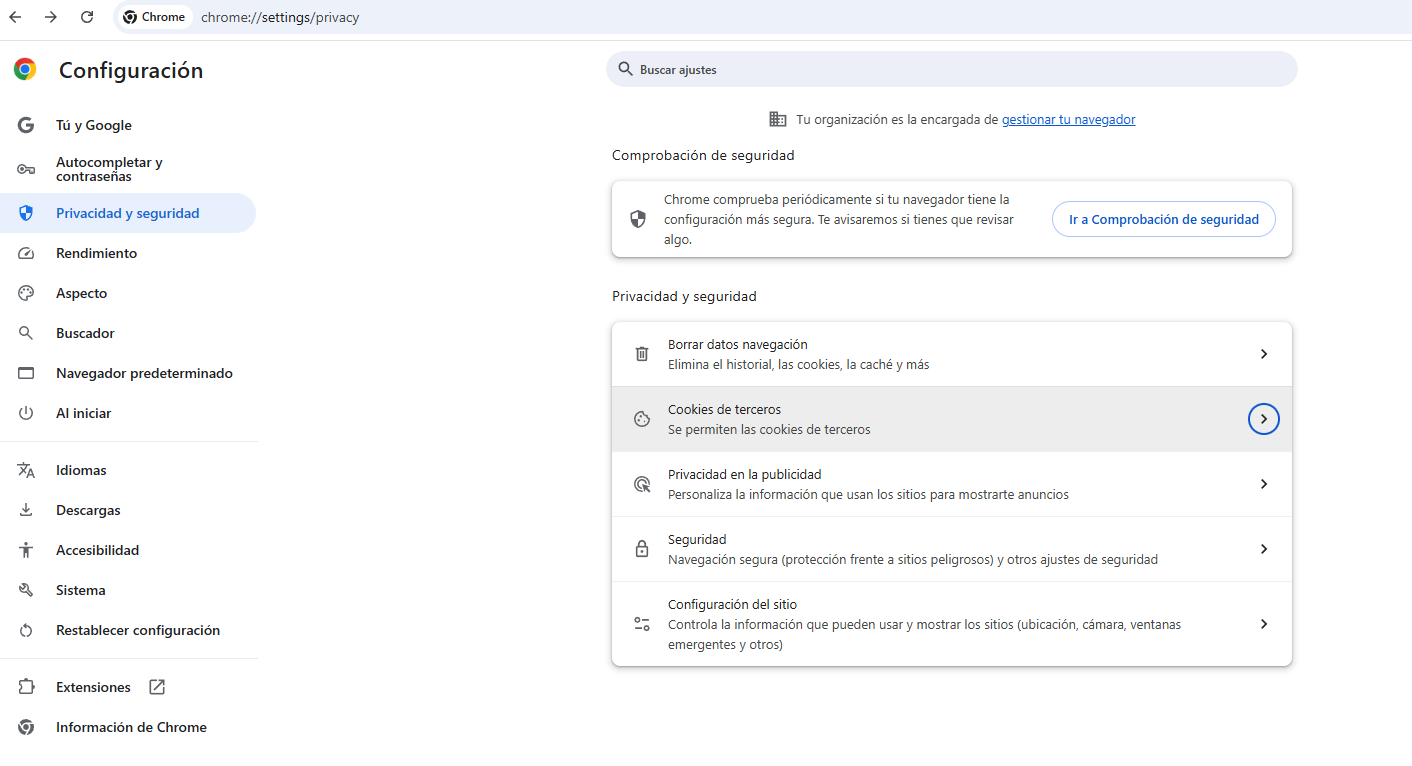Open the Idiomas settings section

(x=128, y=470)
